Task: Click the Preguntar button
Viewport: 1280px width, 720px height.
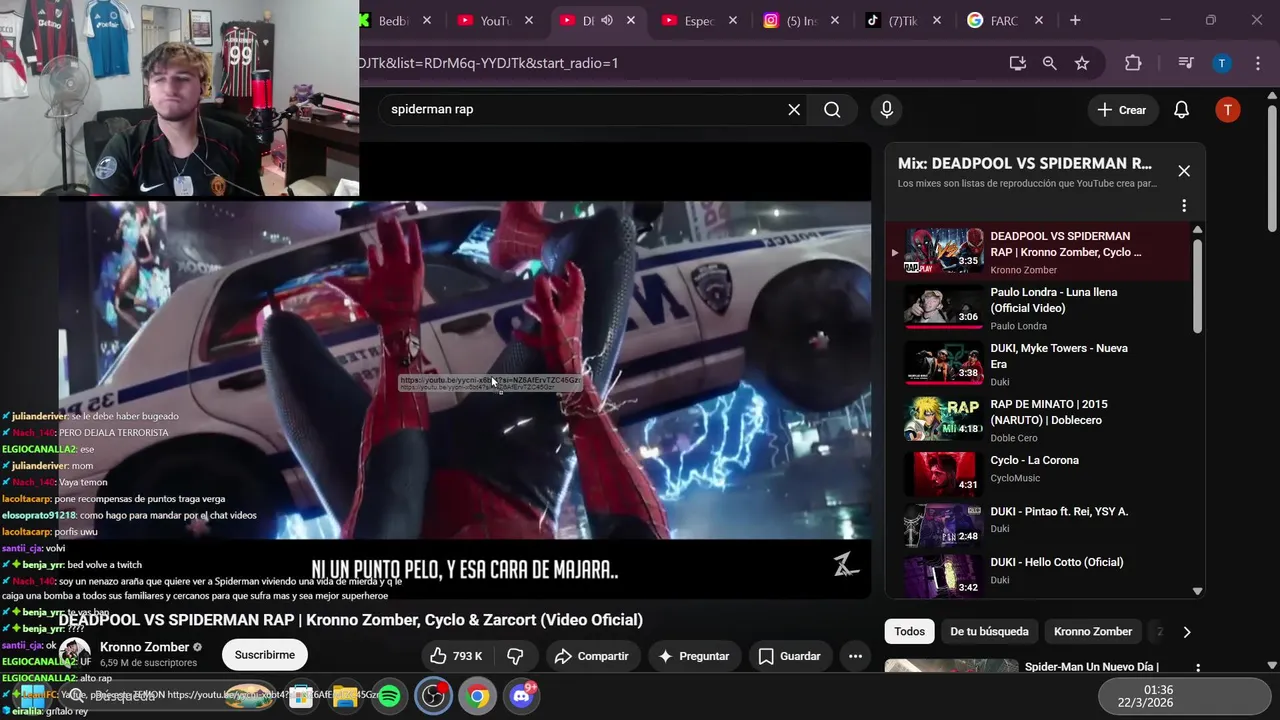Action: (694, 656)
